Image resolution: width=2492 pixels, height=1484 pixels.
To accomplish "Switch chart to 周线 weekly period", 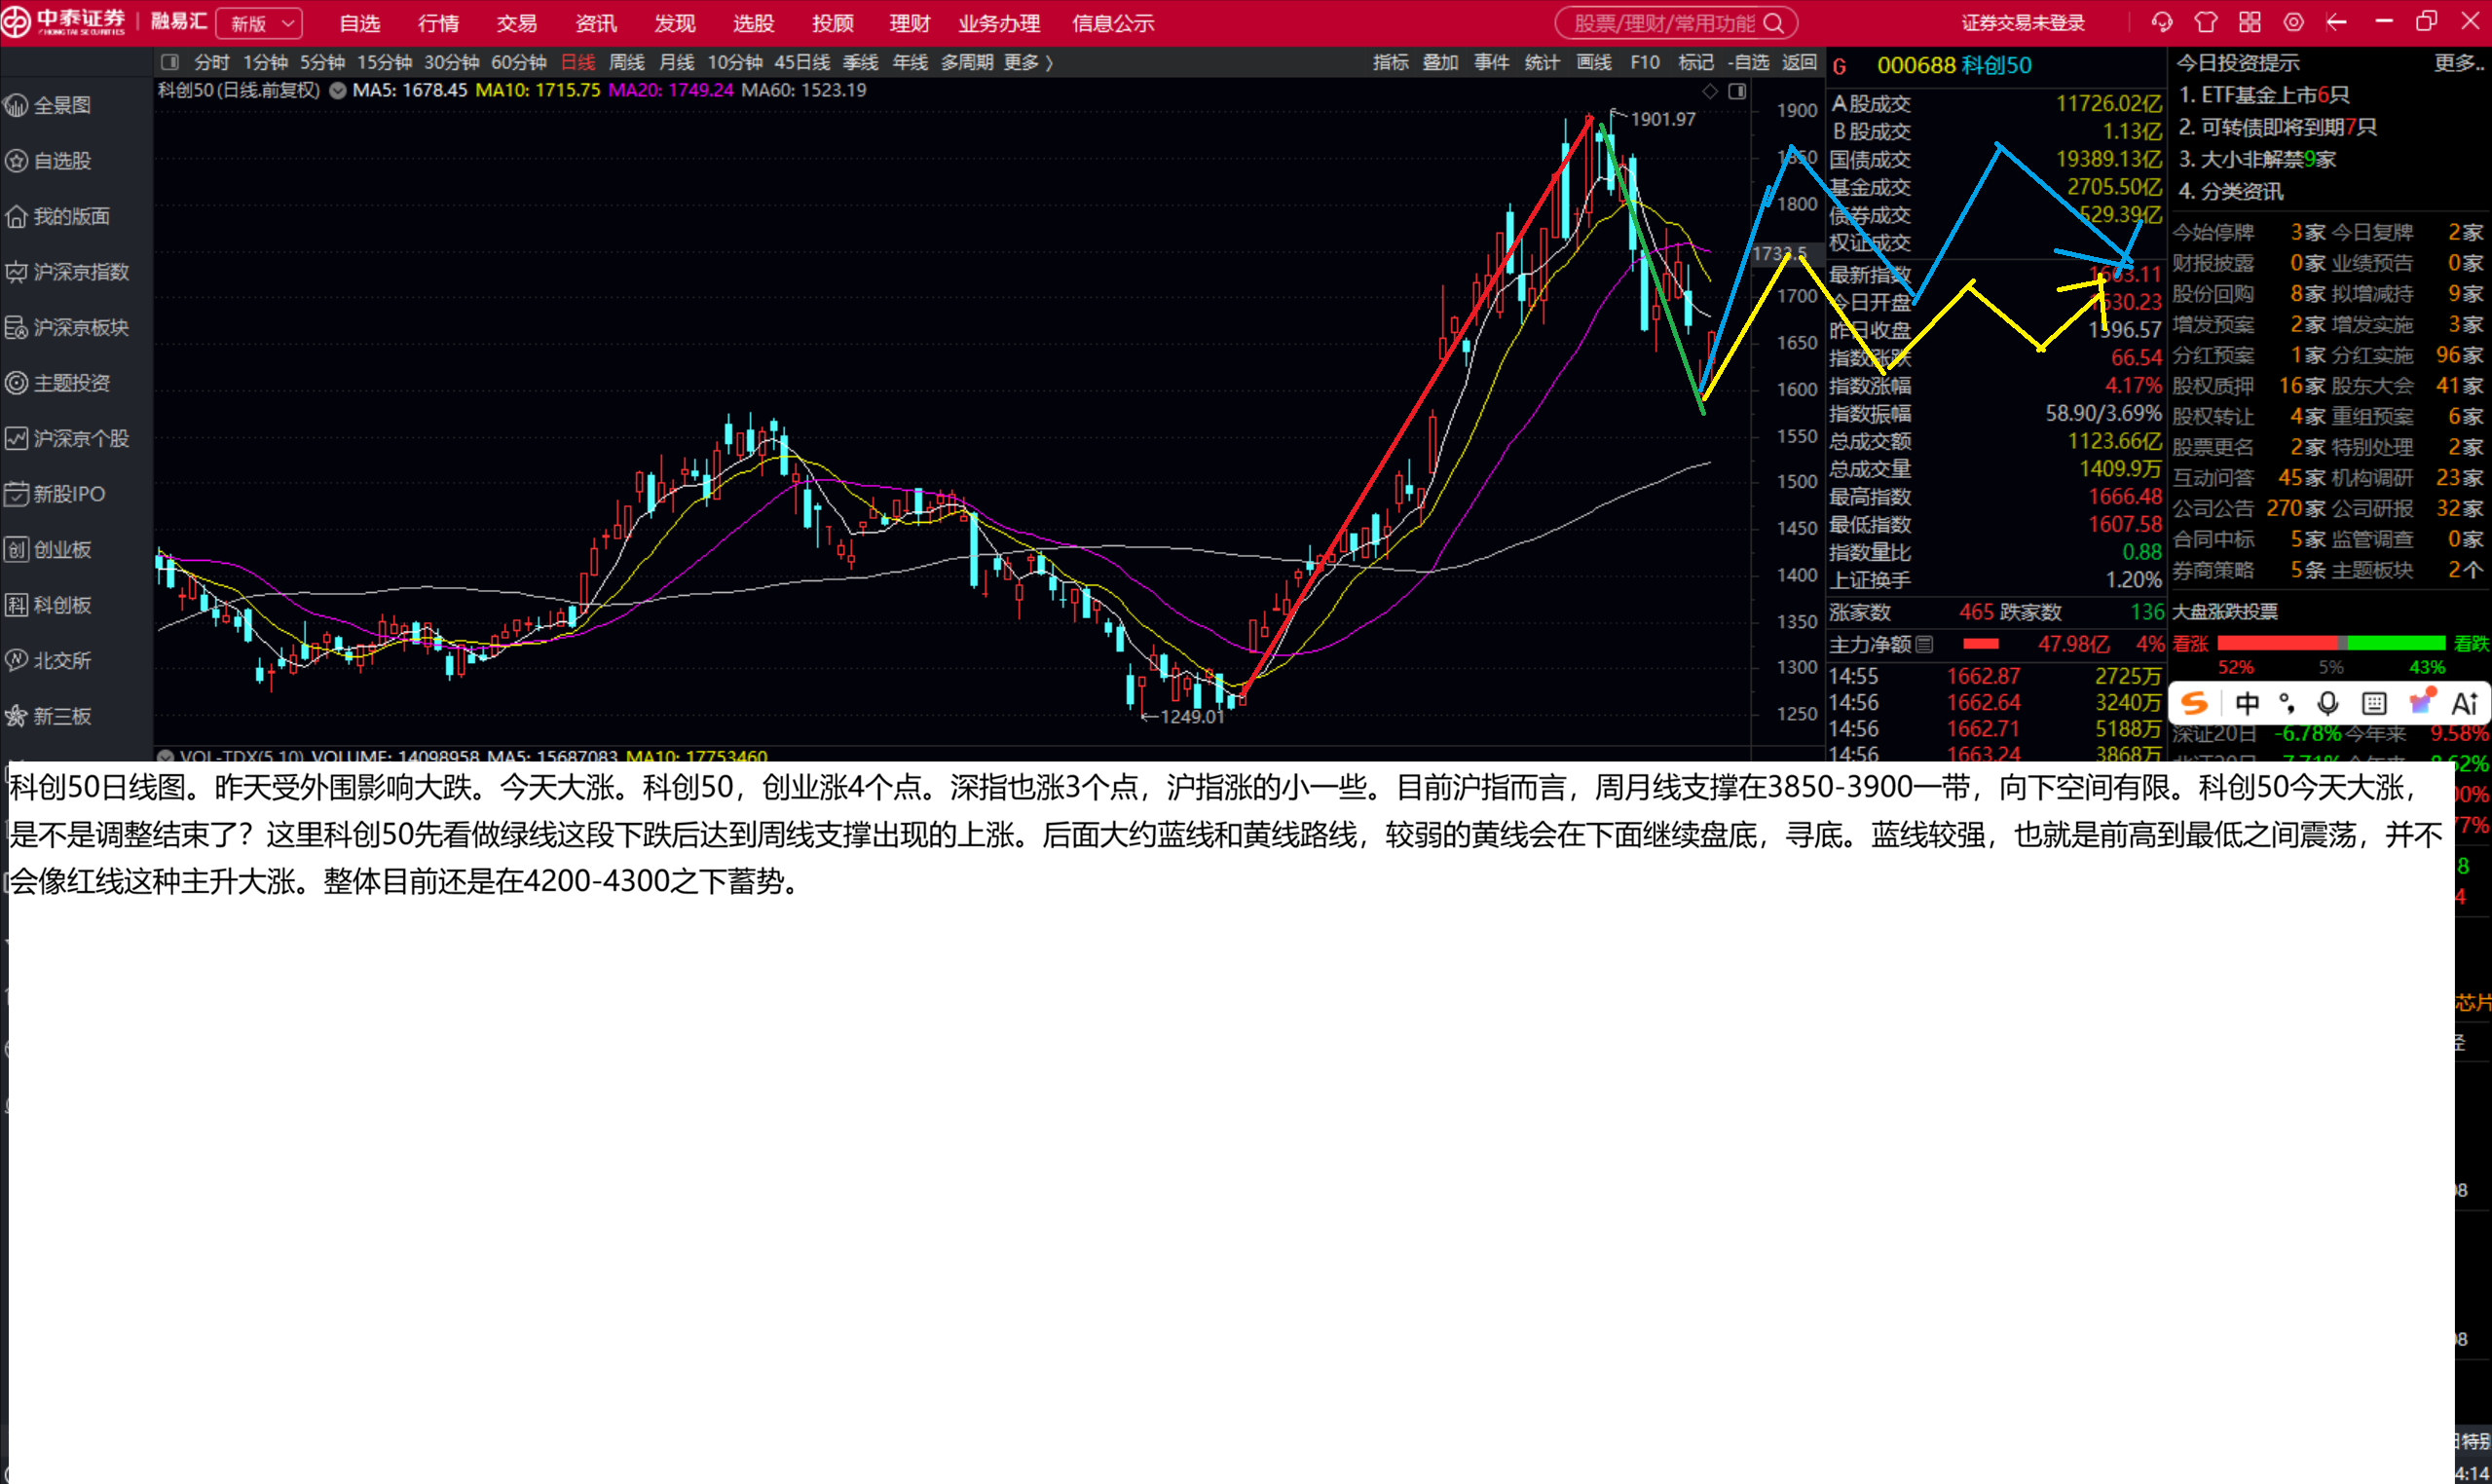I will coord(627,62).
